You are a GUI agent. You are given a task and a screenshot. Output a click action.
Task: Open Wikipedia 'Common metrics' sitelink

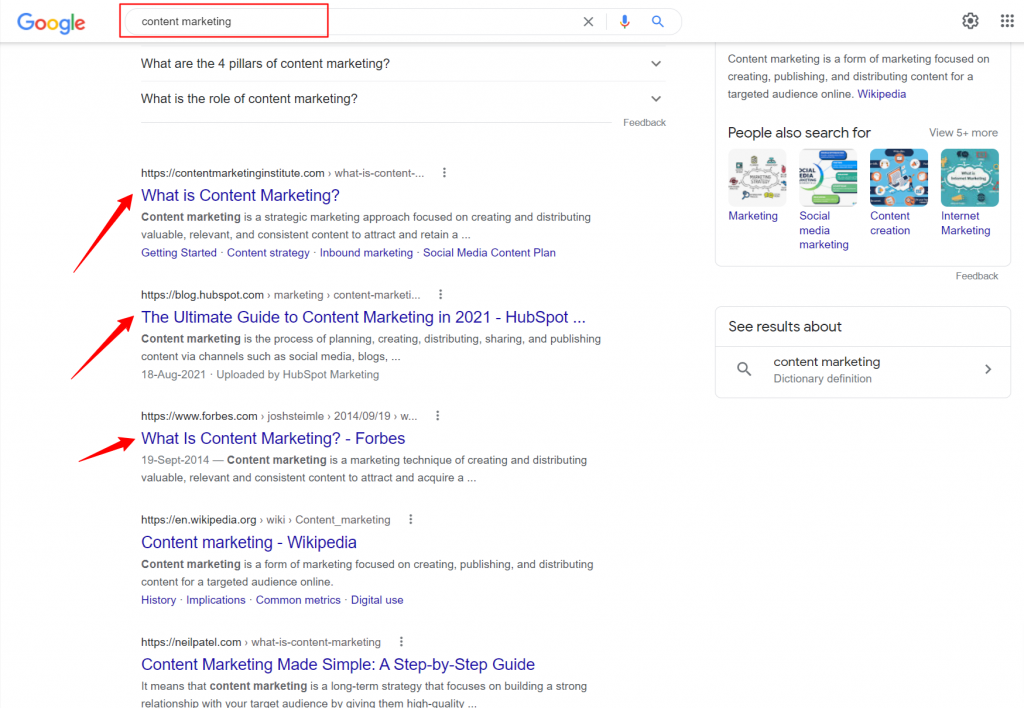pyautogui.click(x=298, y=600)
